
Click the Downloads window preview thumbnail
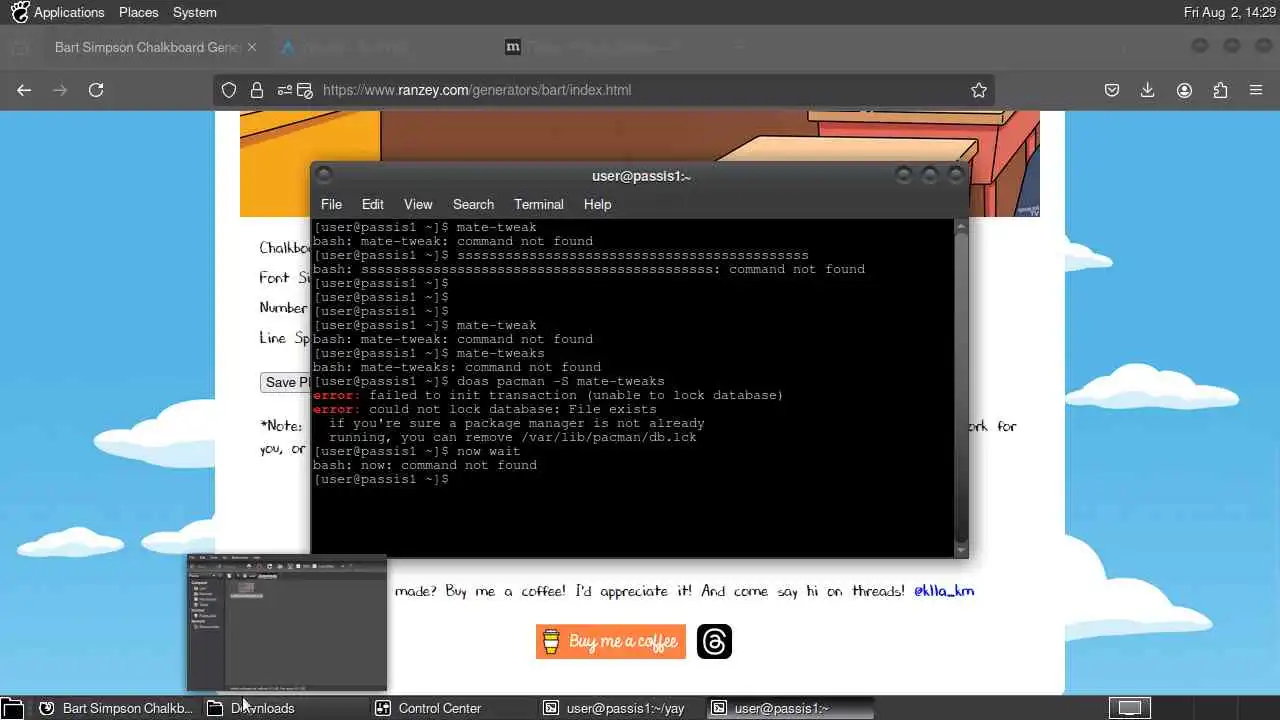pyautogui.click(x=286, y=622)
